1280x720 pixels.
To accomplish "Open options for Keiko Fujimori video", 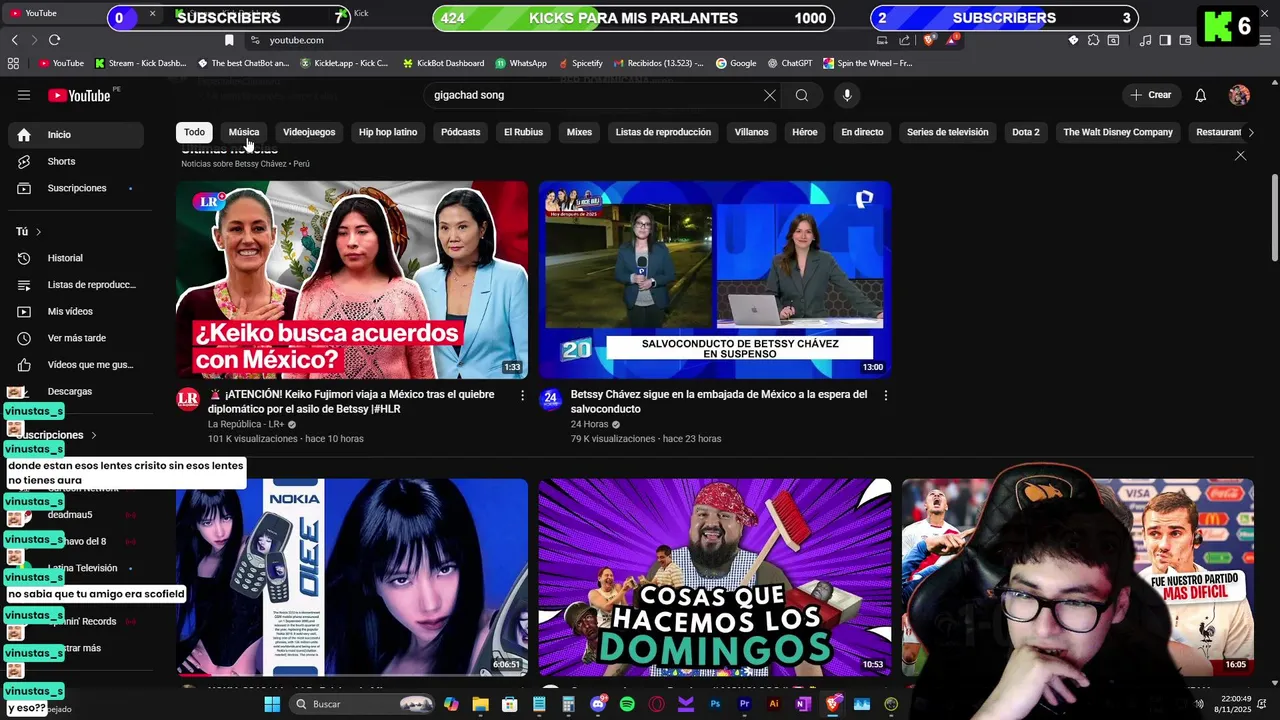I will tap(522, 396).
